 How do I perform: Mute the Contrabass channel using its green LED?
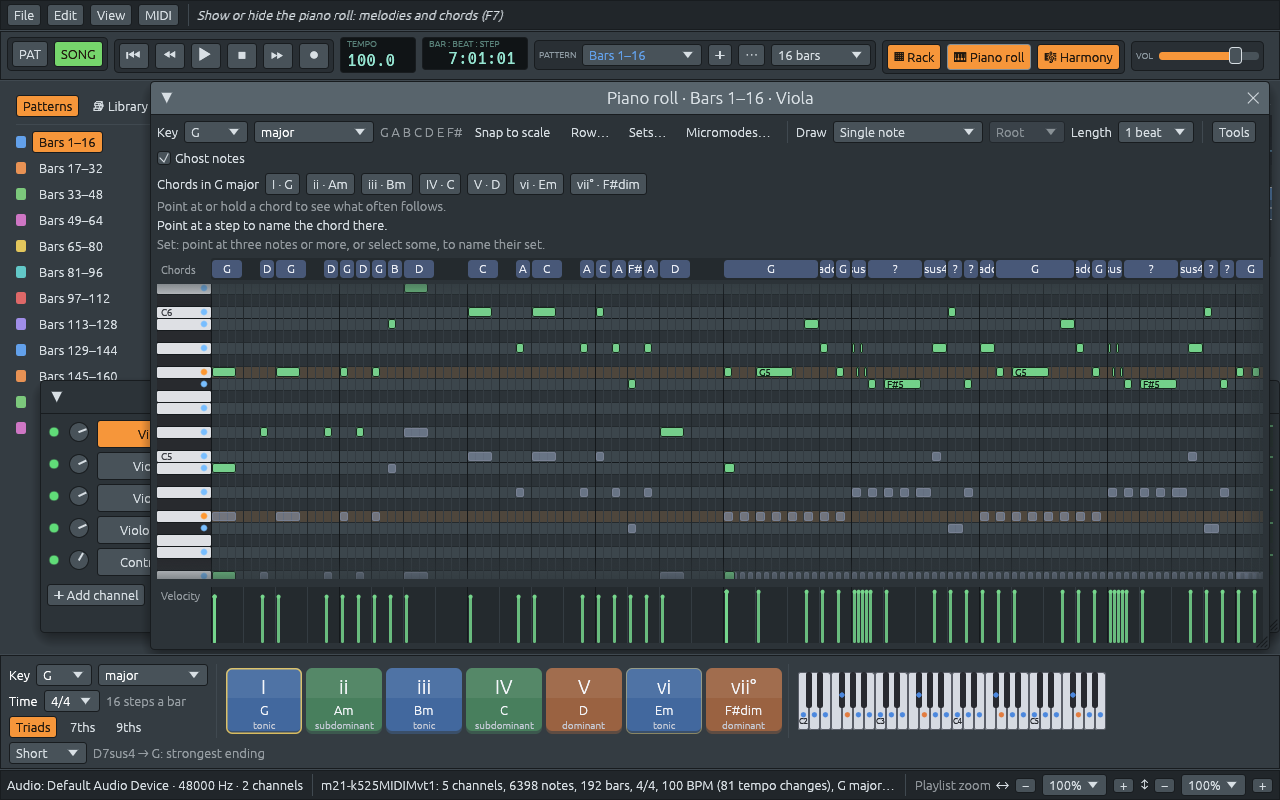pyautogui.click(x=54, y=561)
